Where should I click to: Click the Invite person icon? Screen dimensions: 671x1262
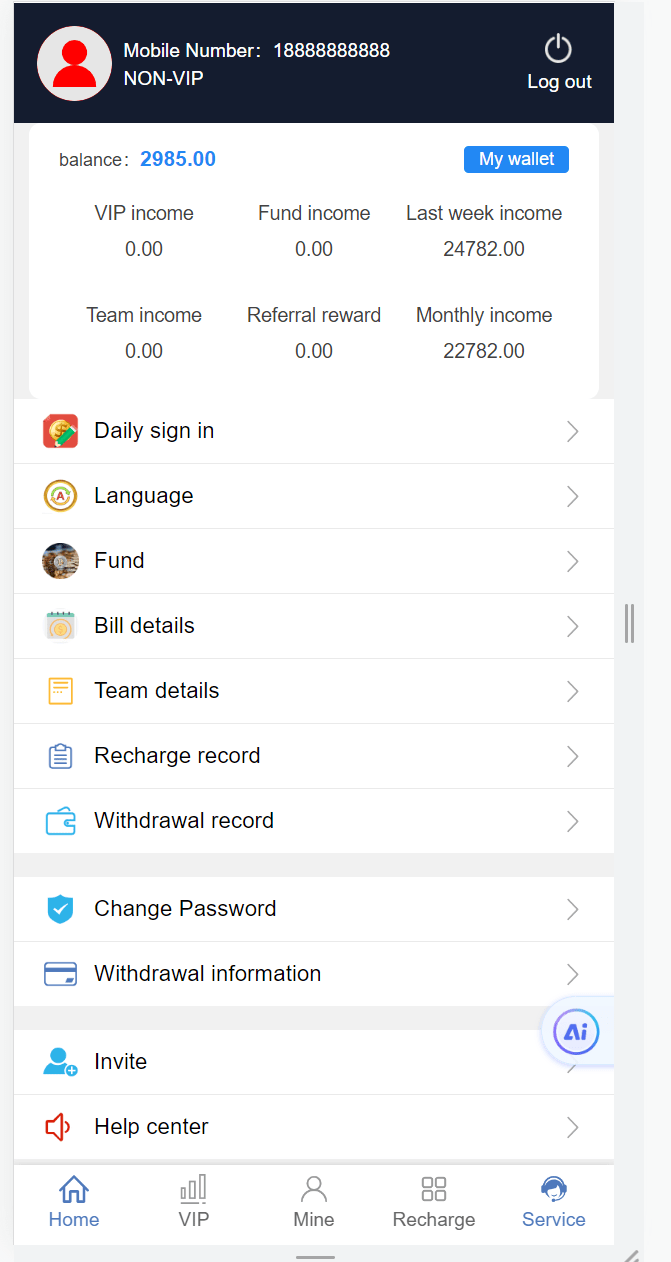60,1062
